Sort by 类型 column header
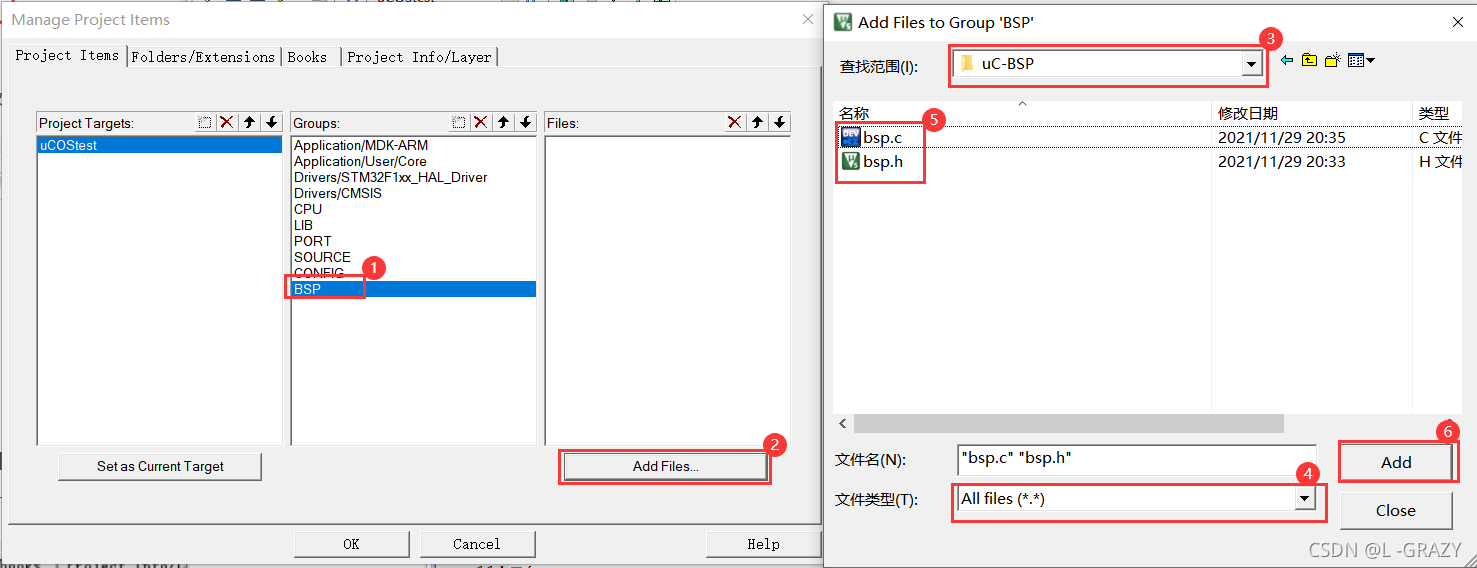This screenshot has width=1477, height=568. click(x=1438, y=113)
